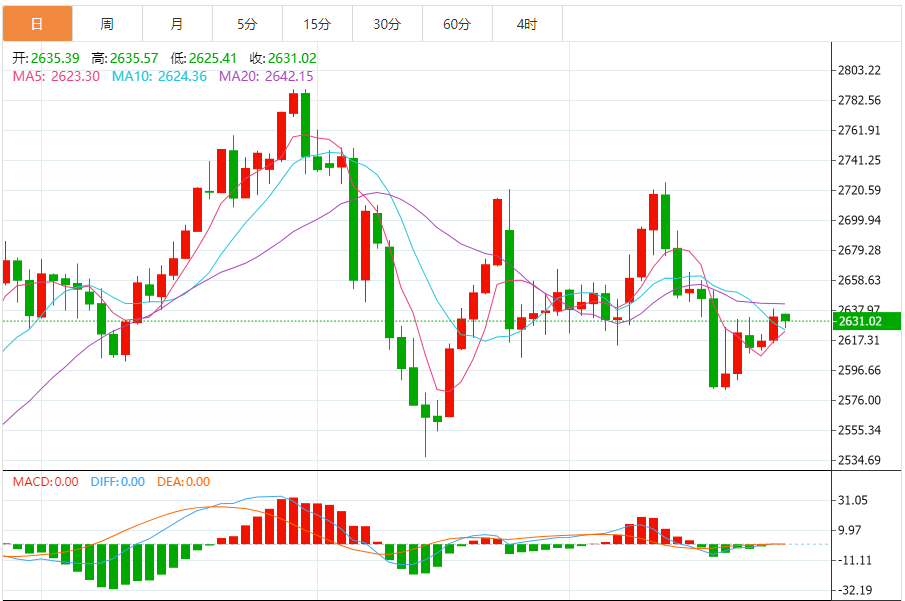This screenshot has width=905, height=601.
Task: Click the 2699.94 price axis label
Action: point(859,221)
